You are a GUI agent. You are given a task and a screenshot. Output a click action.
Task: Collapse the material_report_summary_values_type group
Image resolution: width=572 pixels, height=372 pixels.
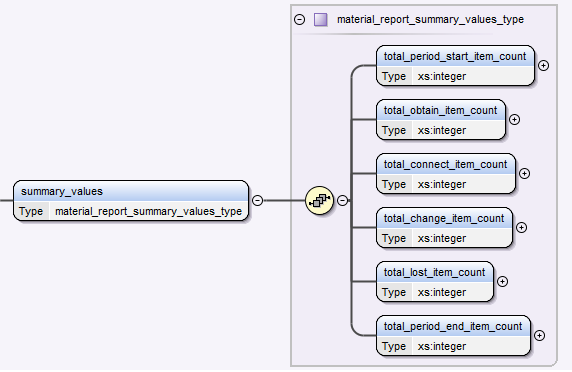coord(299,19)
